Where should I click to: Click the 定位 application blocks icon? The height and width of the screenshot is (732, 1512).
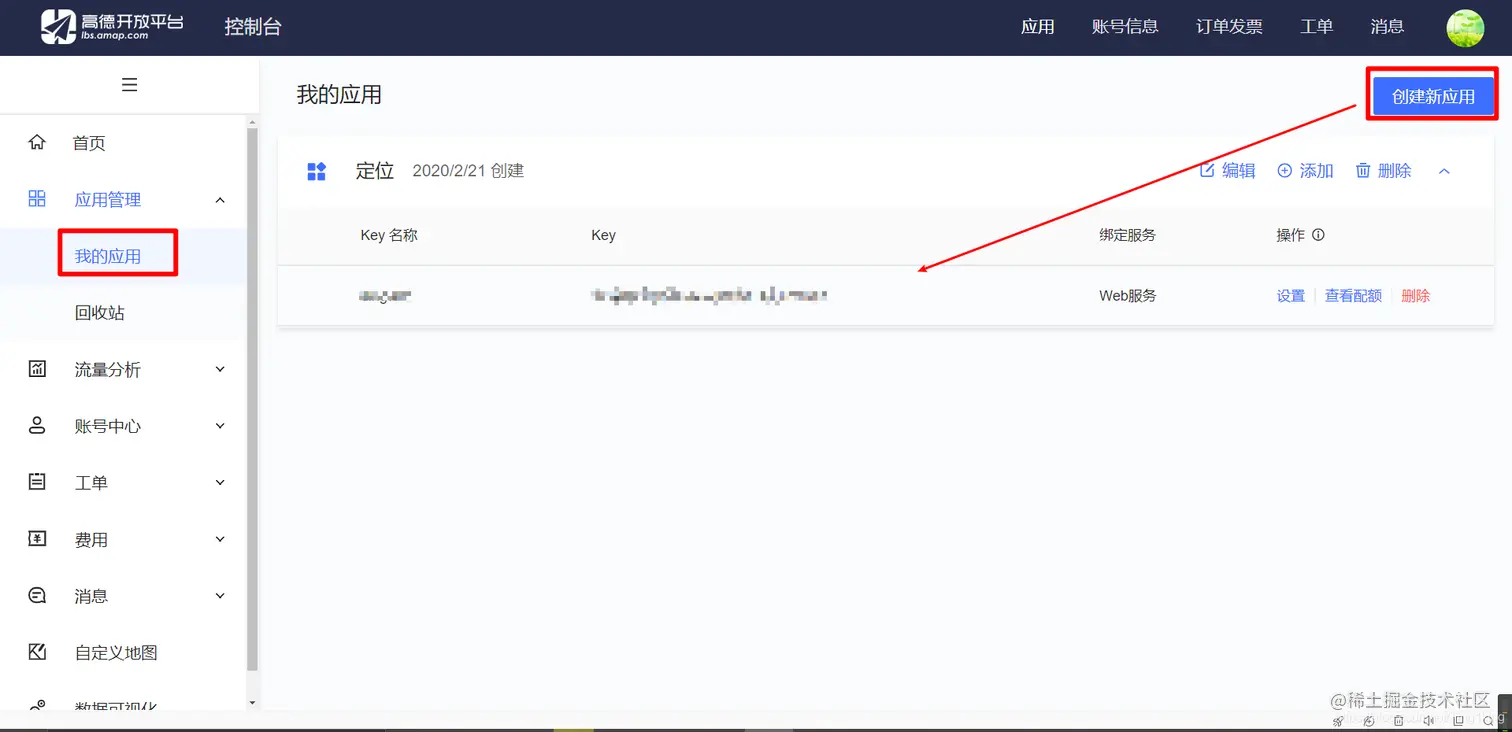point(316,171)
